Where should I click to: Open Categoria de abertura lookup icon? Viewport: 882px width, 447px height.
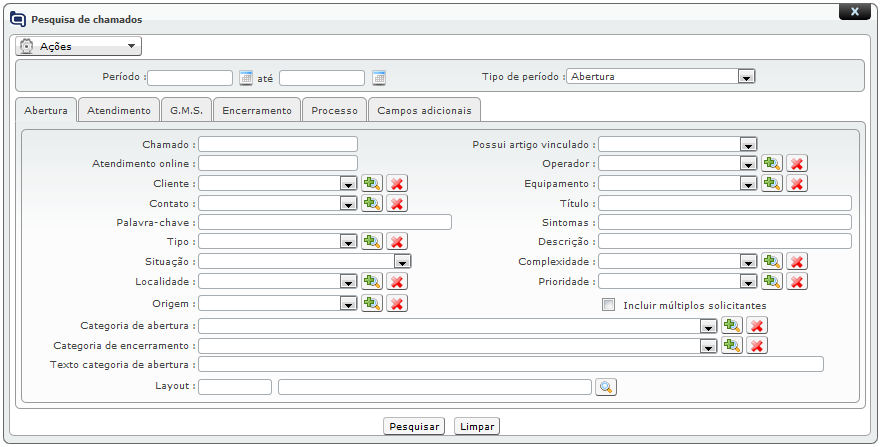732,326
